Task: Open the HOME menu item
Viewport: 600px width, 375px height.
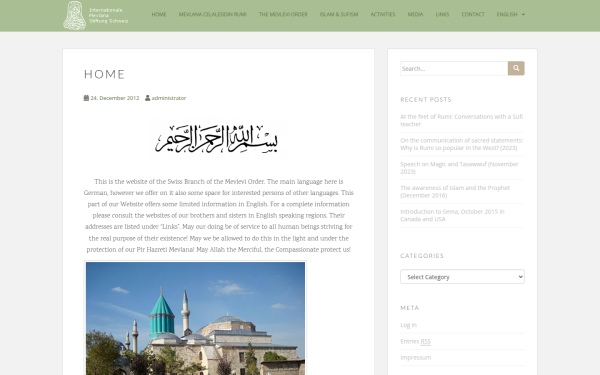Action: [159, 15]
